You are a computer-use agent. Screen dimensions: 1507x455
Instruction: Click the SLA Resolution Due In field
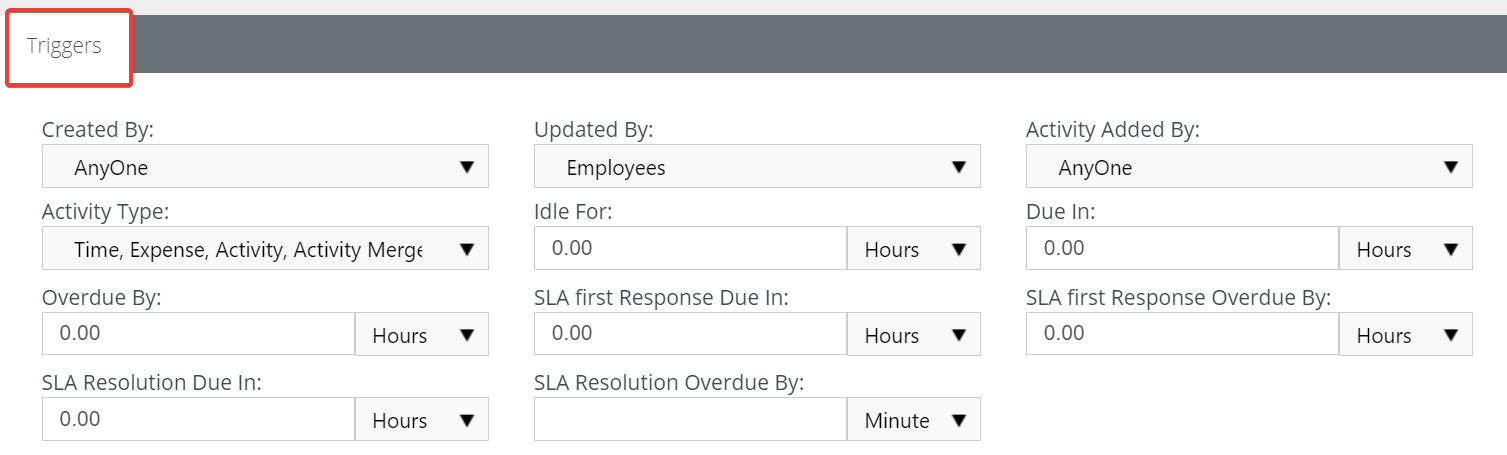coord(198,419)
